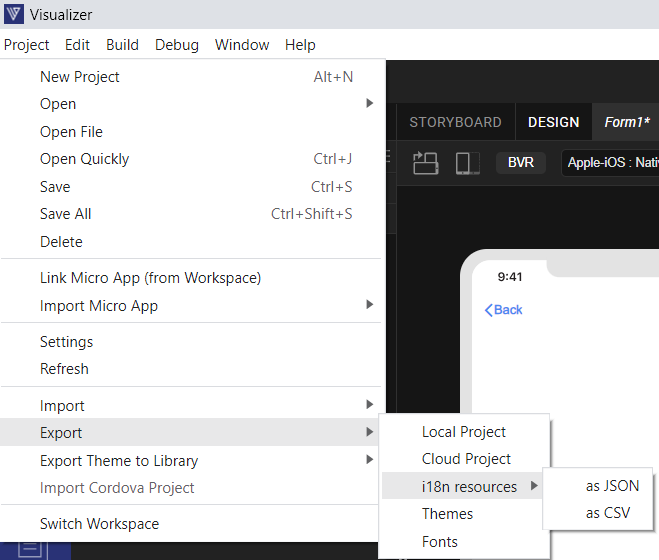This screenshot has height=560, width=659.
Task: Open the Apple-iOS Native platform dropdown
Action: click(x=610, y=163)
